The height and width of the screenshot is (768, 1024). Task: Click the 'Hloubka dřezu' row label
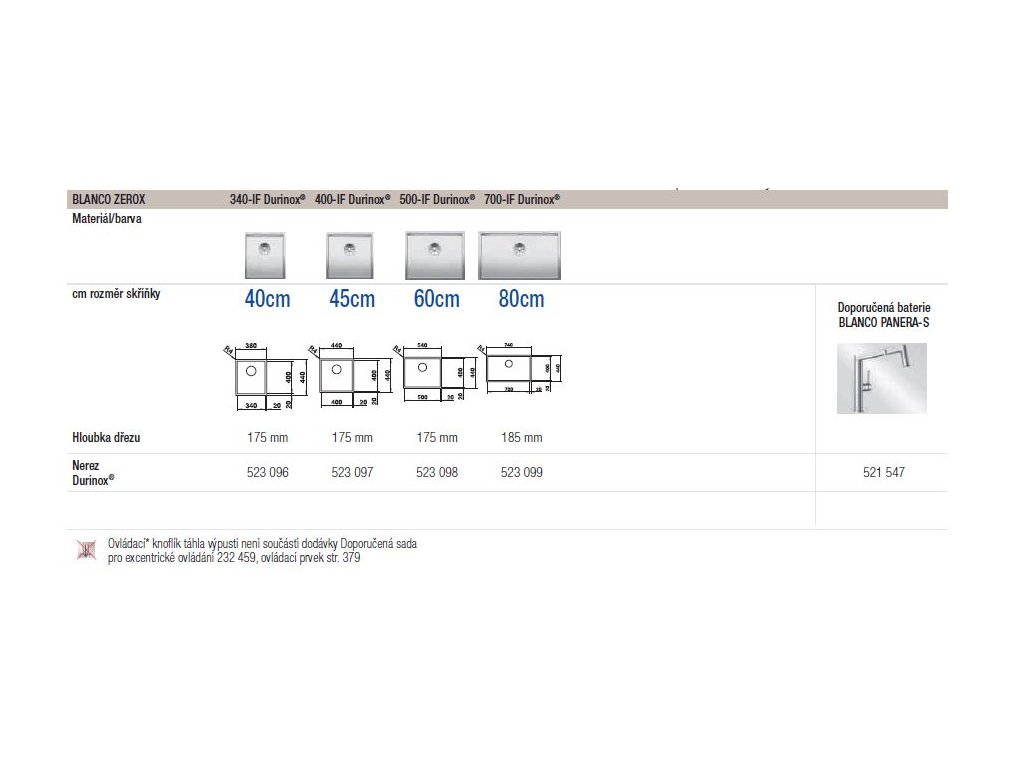pyautogui.click(x=106, y=438)
